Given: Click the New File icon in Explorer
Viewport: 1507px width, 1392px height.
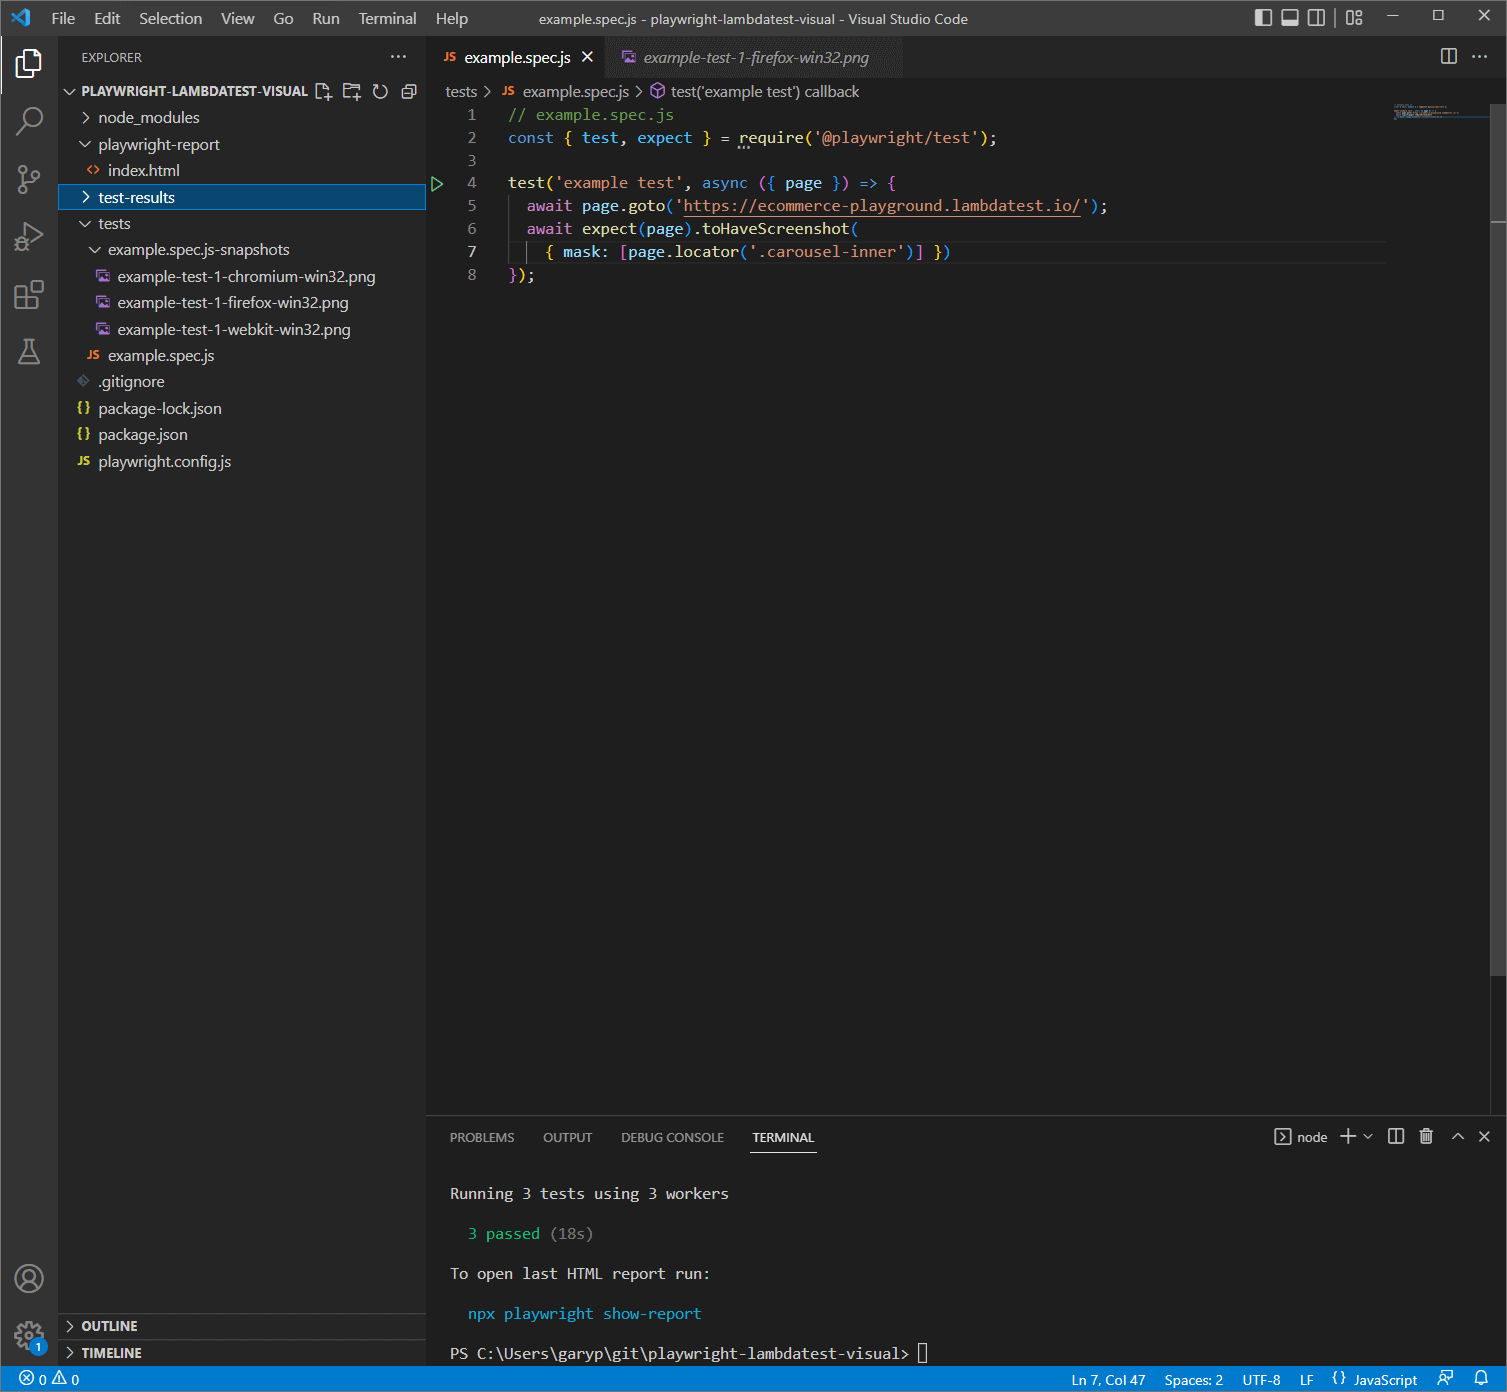Looking at the screenshot, I should (x=323, y=91).
